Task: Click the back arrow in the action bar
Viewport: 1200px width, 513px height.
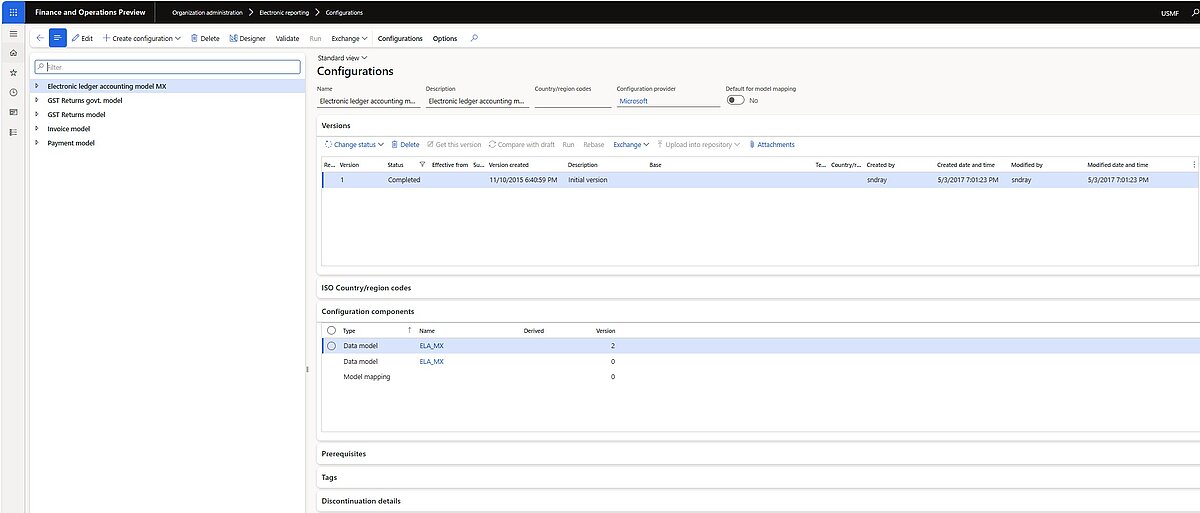Action: pyautogui.click(x=39, y=38)
